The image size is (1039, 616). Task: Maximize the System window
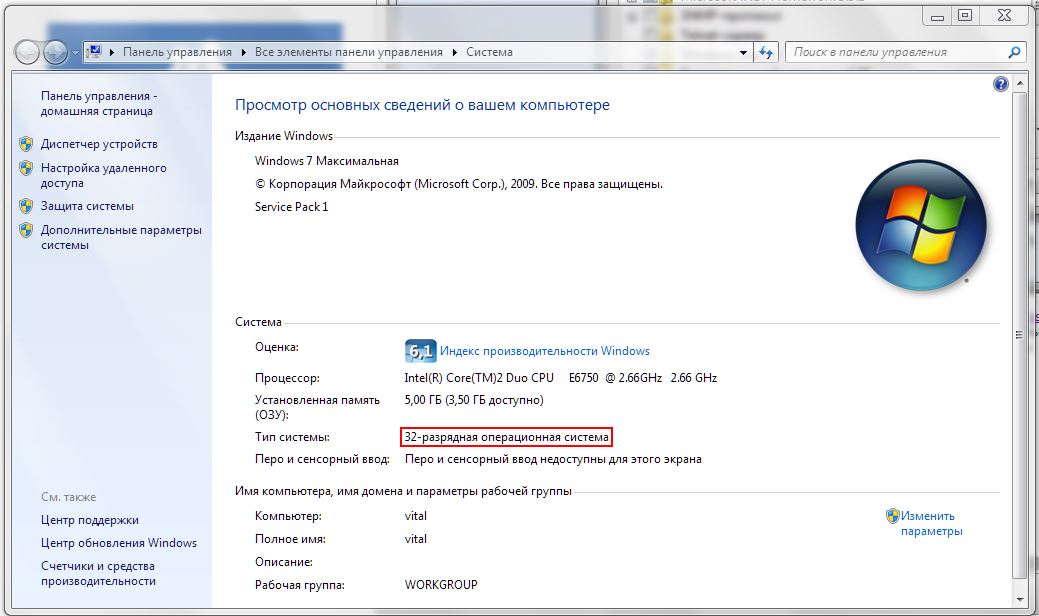[x=965, y=16]
